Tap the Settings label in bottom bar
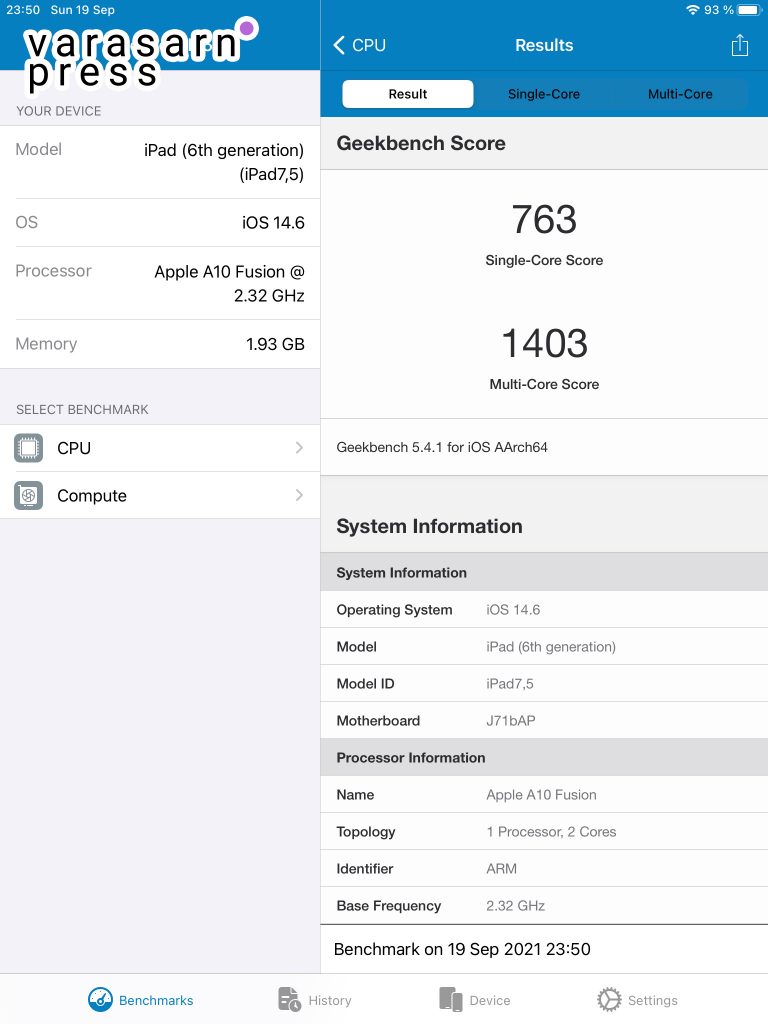Viewport: 768px width, 1024px height. (652, 1000)
